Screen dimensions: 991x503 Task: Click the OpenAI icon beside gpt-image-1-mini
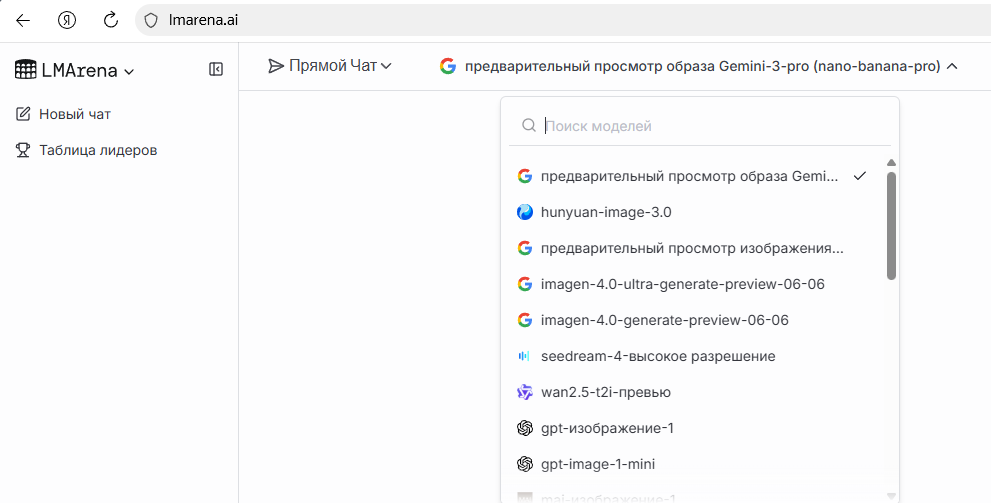click(524, 464)
